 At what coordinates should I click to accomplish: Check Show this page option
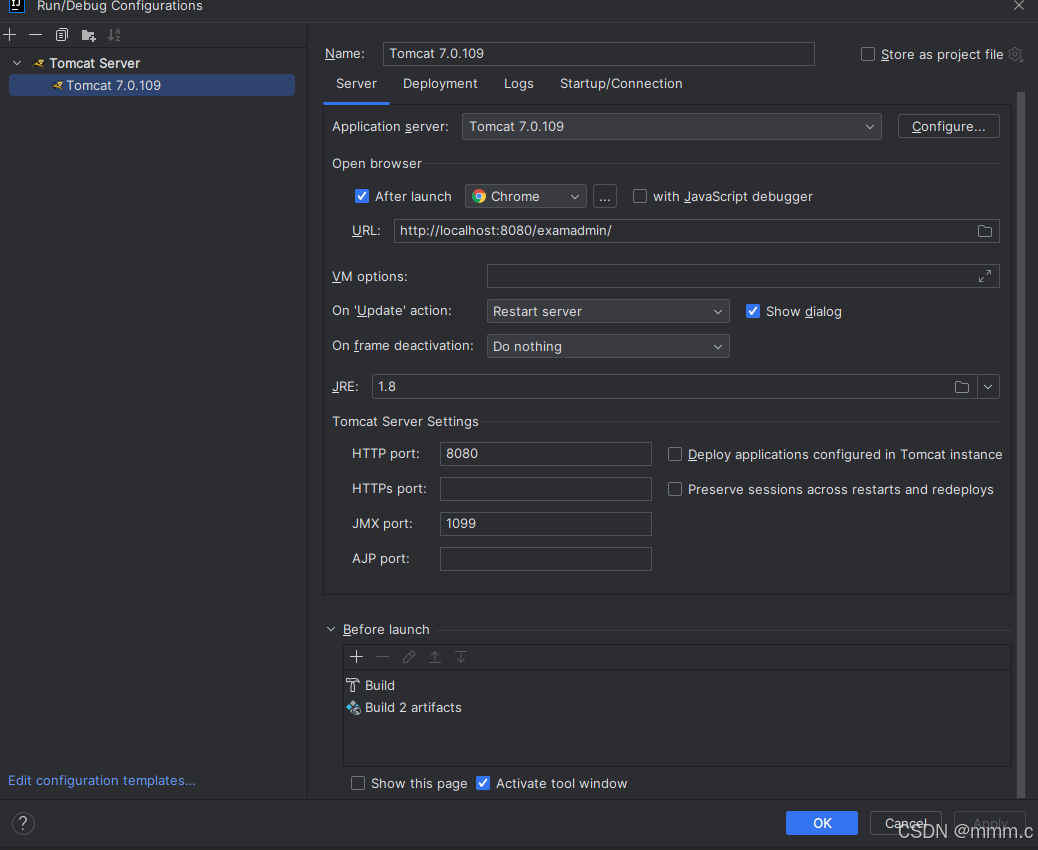click(357, 783)
